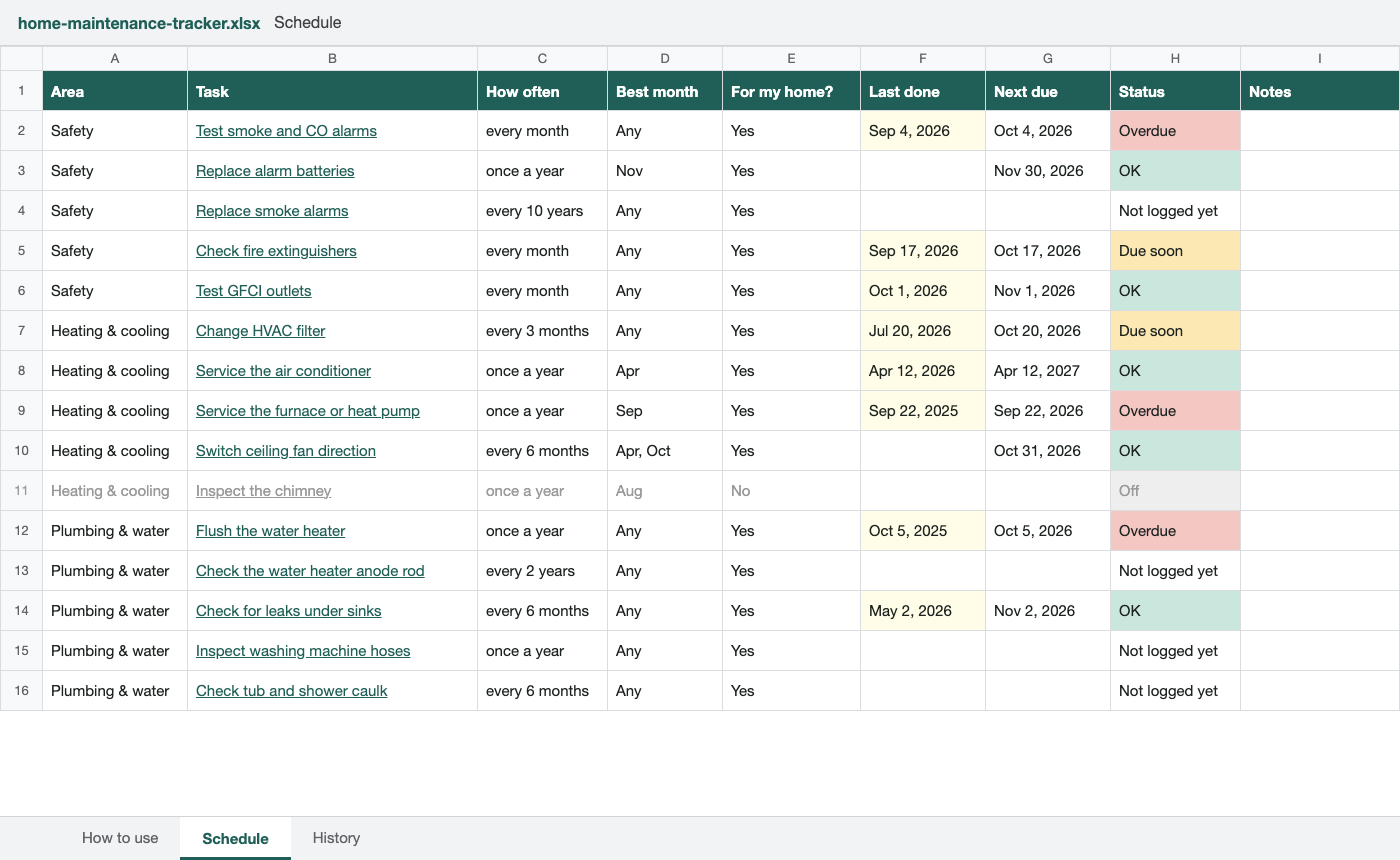Select column F header

point(923,58)
